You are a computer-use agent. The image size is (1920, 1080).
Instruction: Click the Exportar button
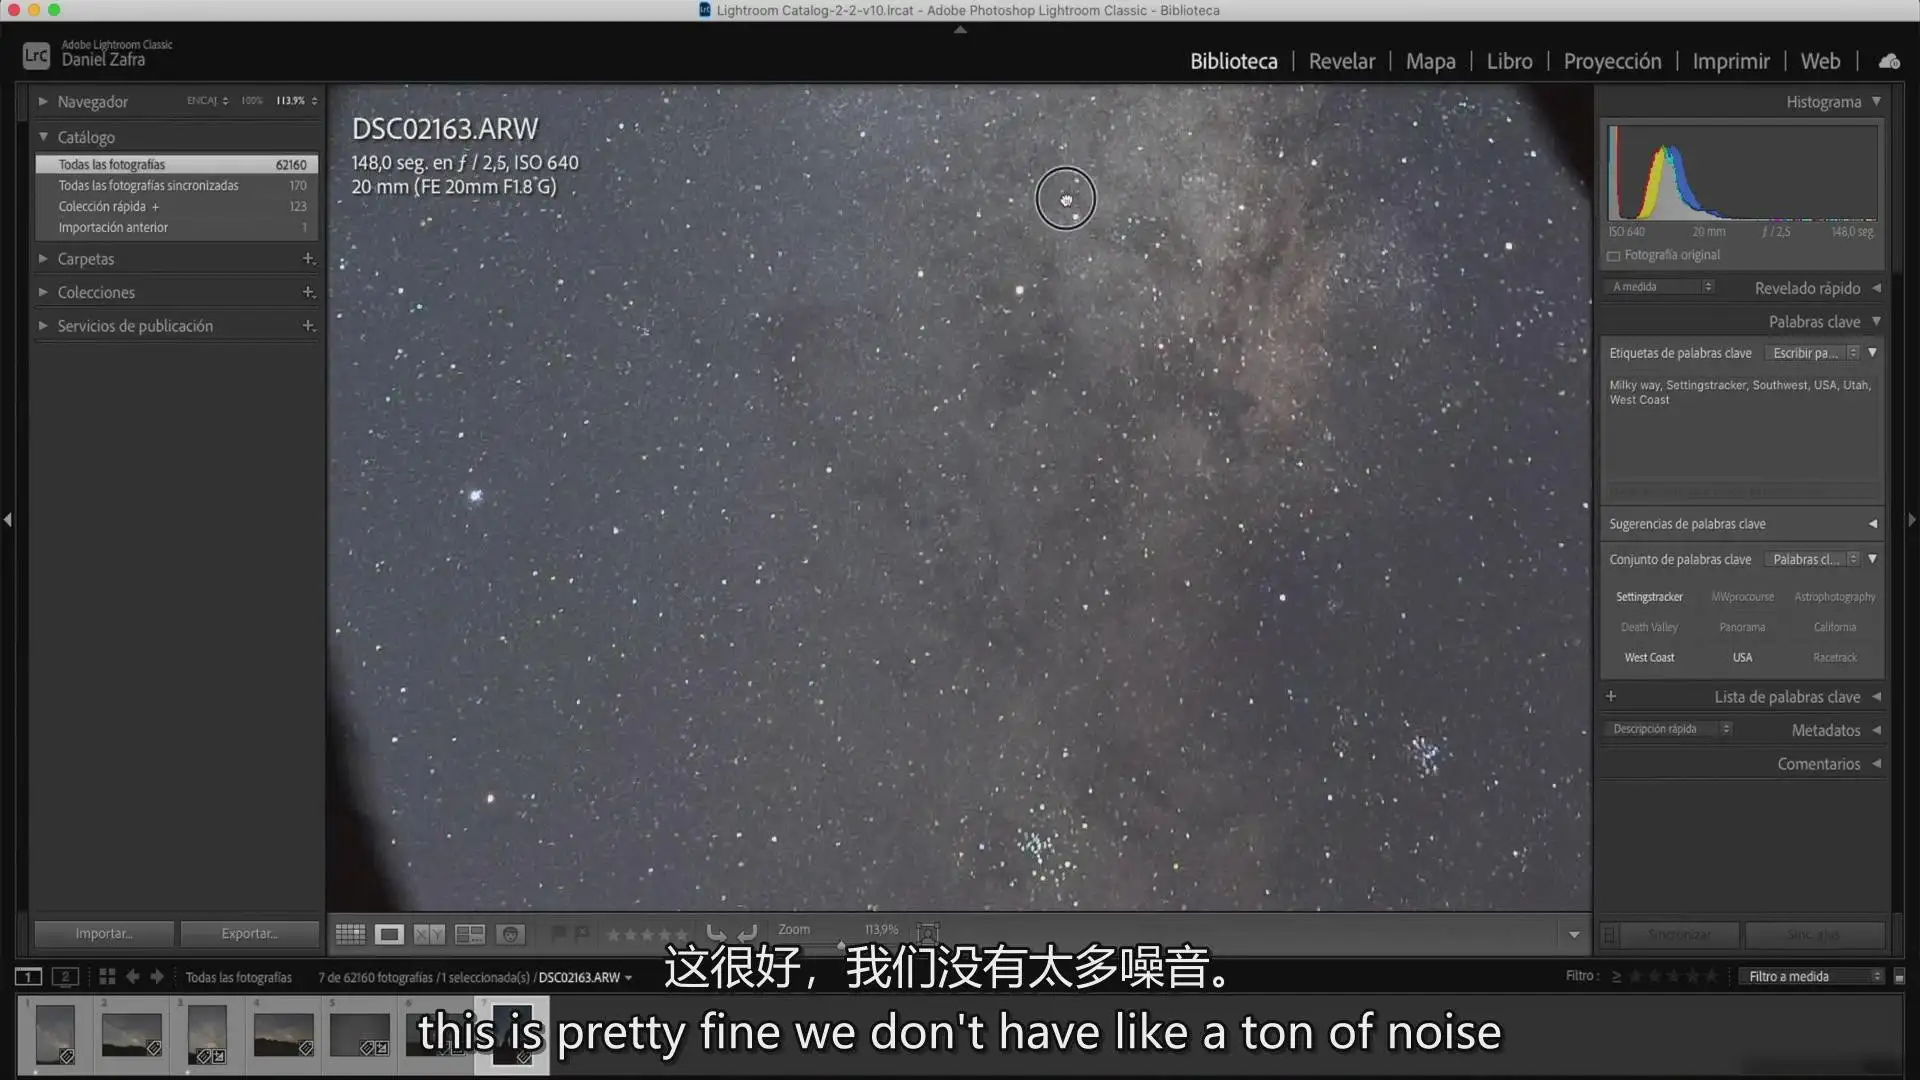click(x=249, y=933)
